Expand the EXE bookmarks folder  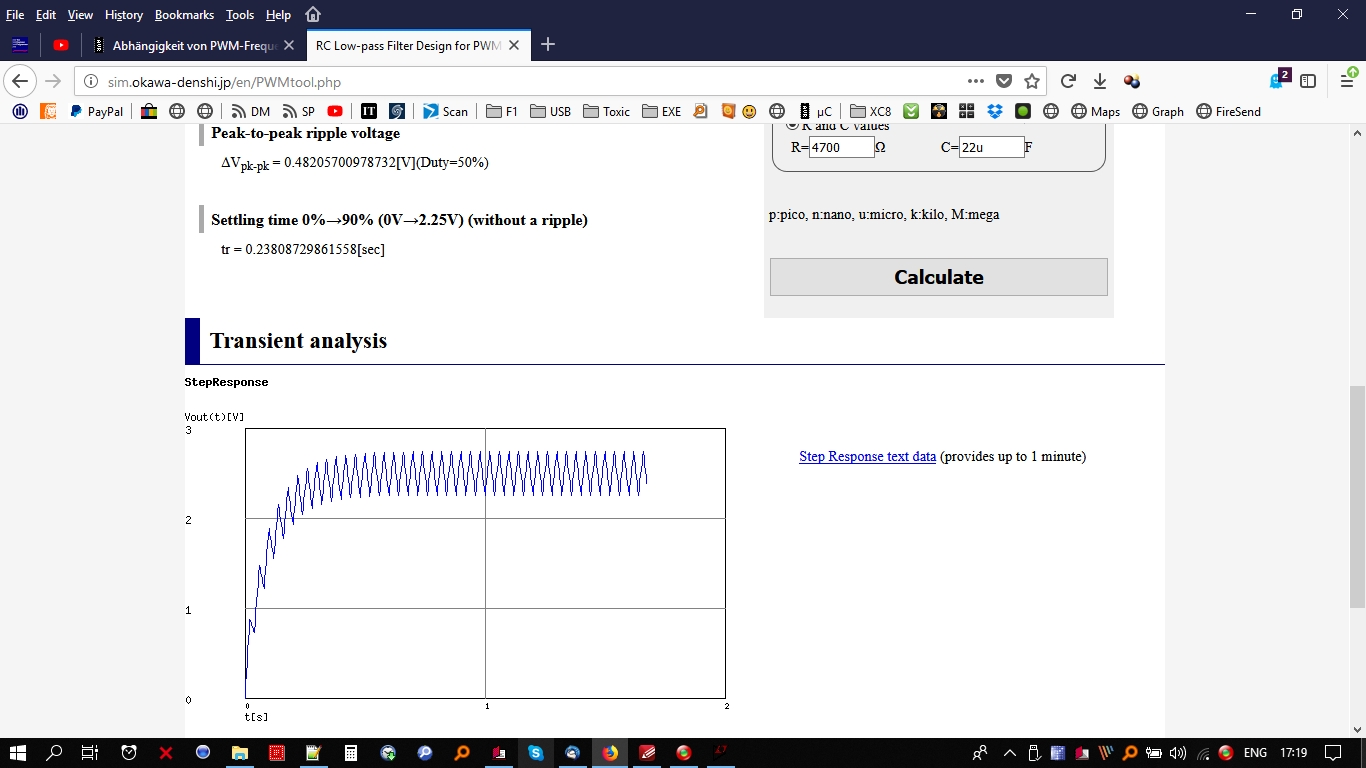point(661,112)
